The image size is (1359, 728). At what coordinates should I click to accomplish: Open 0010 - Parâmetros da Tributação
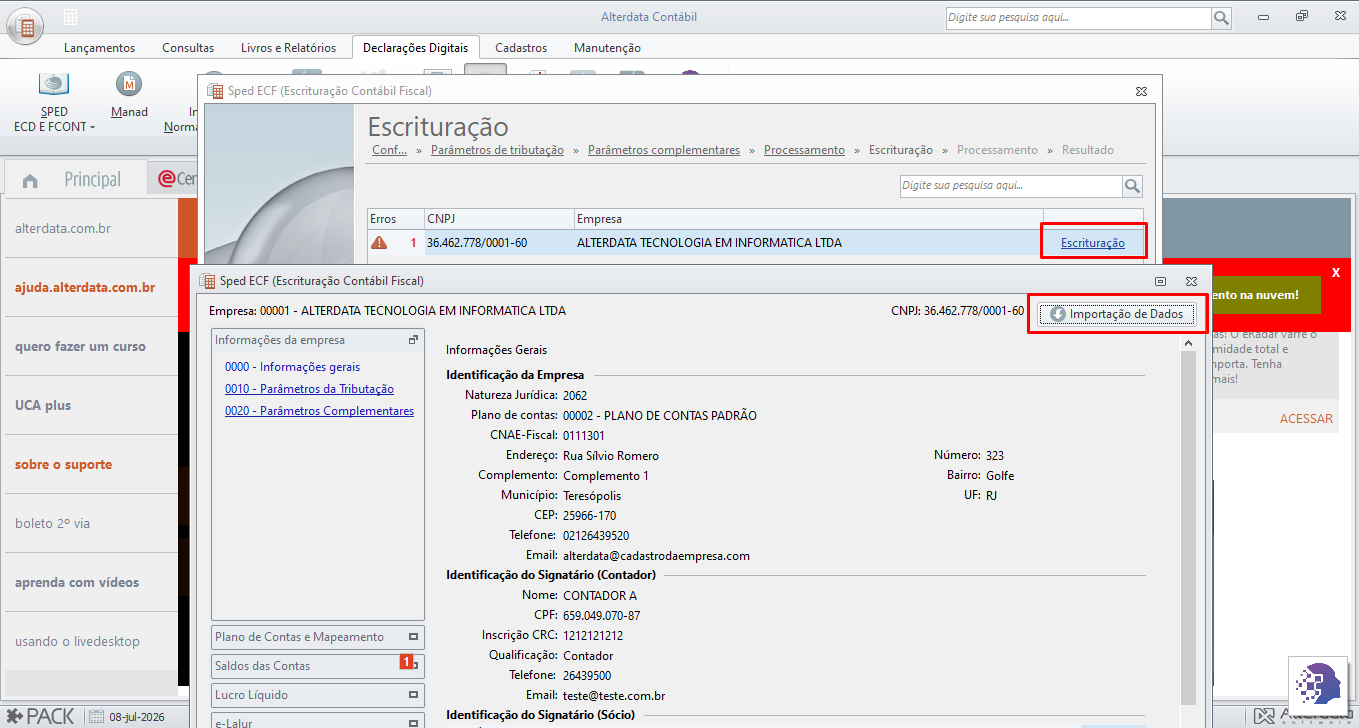[x=309, y=389]
